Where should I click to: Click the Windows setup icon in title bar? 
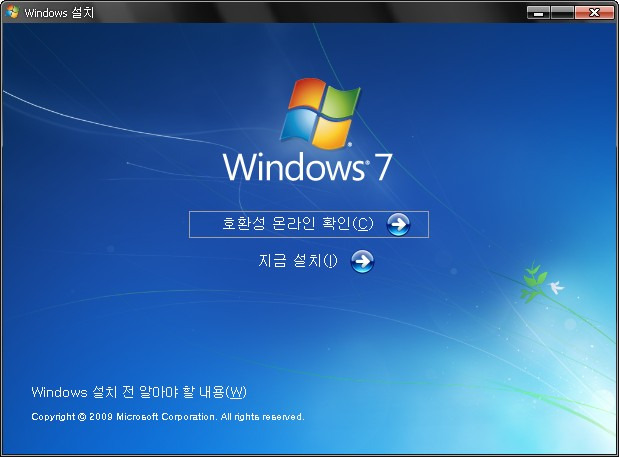click(x=12, y=12)
